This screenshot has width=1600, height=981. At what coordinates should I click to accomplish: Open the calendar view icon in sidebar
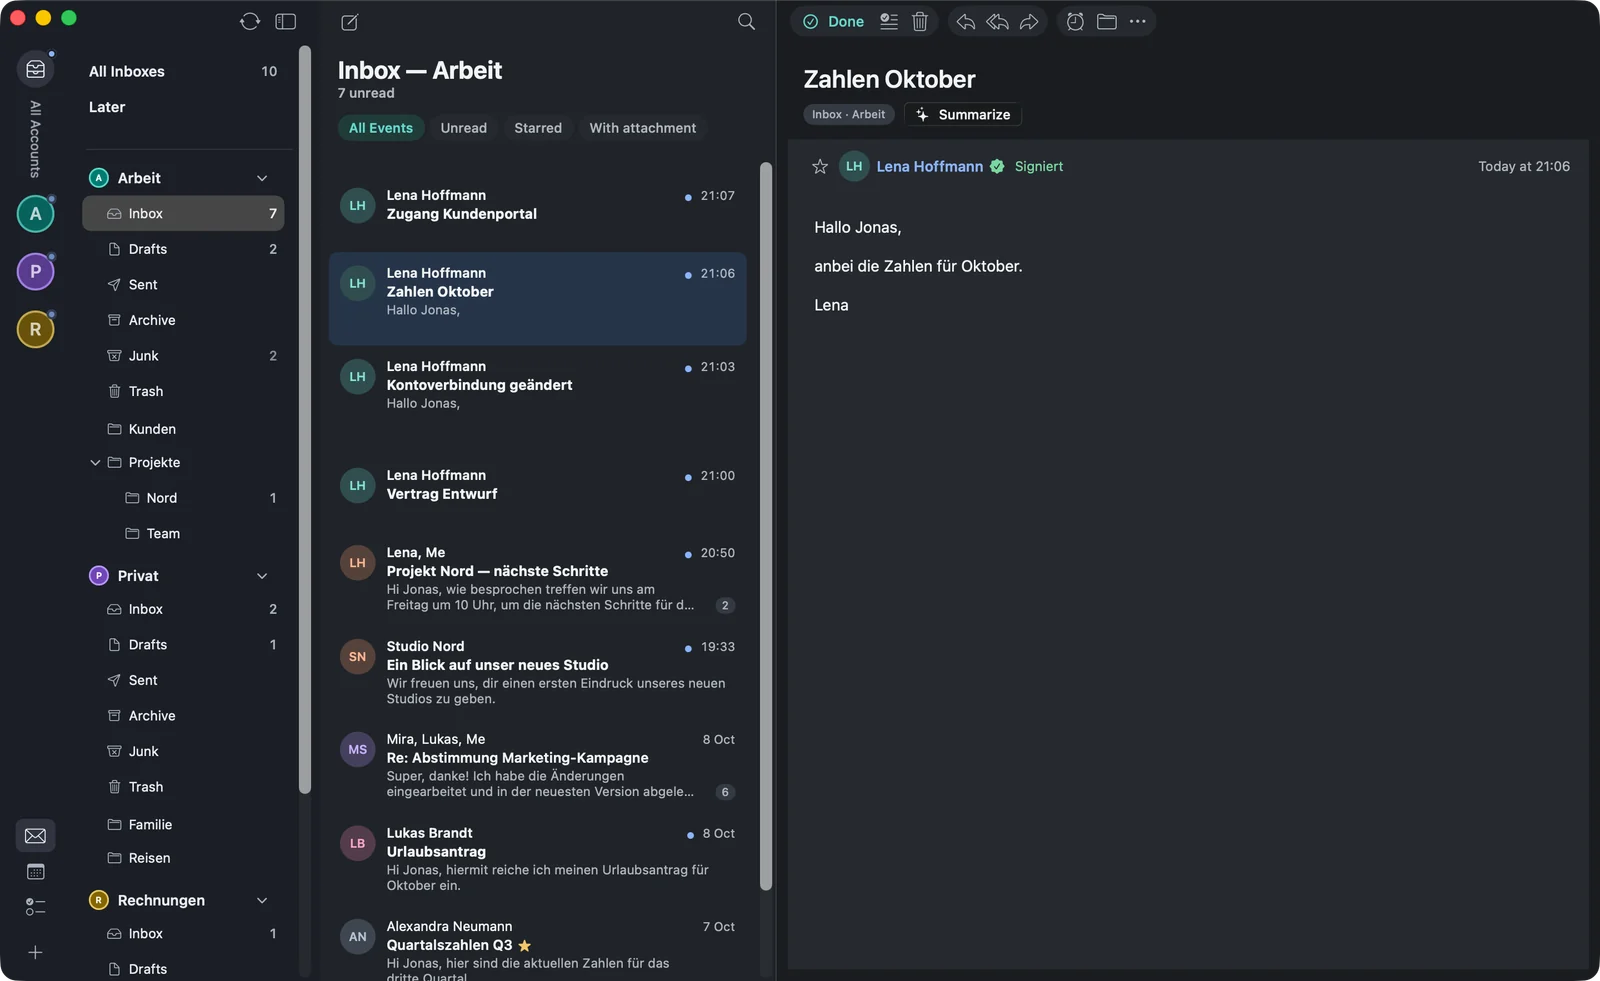point(35,872)
